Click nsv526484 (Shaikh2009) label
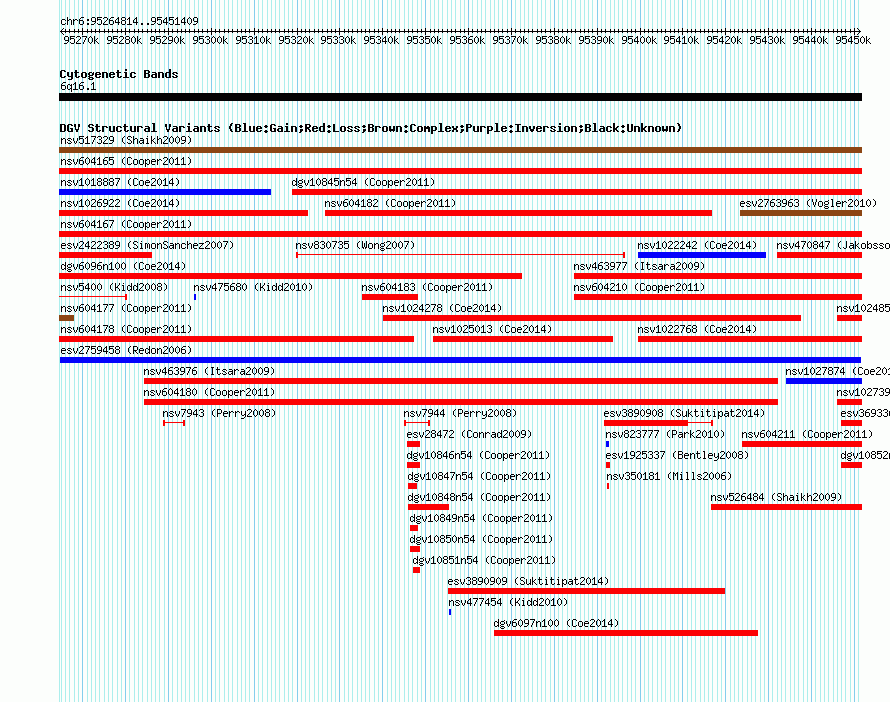890x702 pixels. [776, 497]
